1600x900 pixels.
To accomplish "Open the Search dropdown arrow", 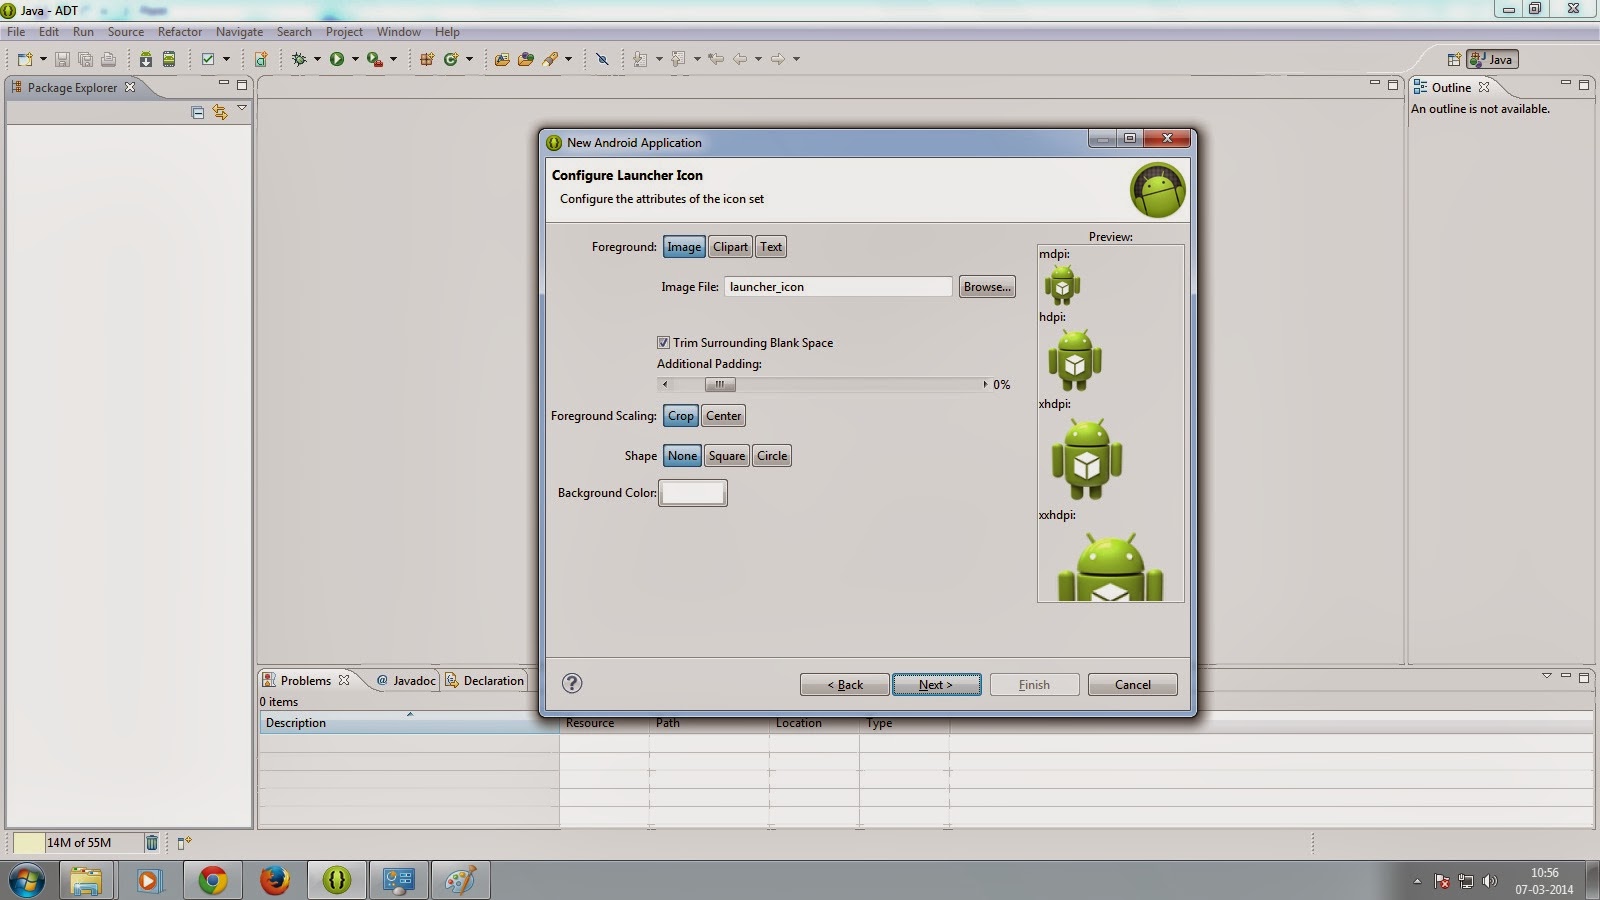I will point(568,59).
